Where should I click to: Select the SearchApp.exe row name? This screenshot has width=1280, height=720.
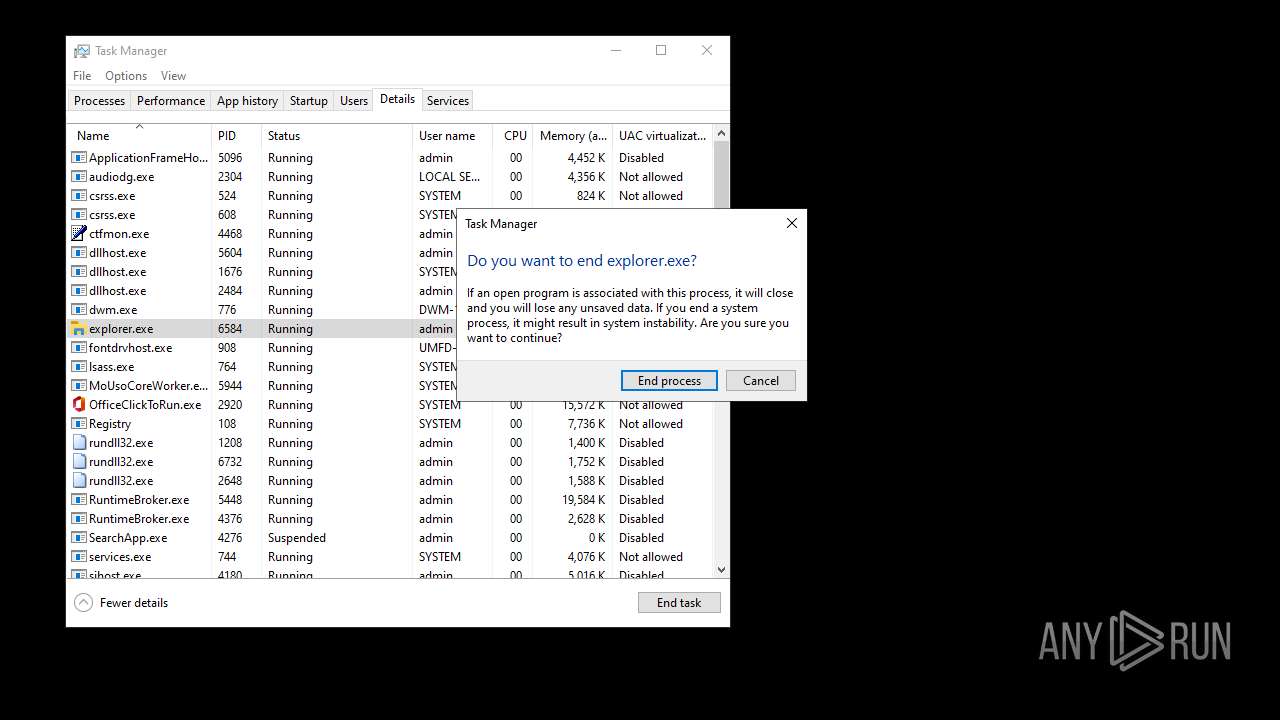(x=128, y=537)
